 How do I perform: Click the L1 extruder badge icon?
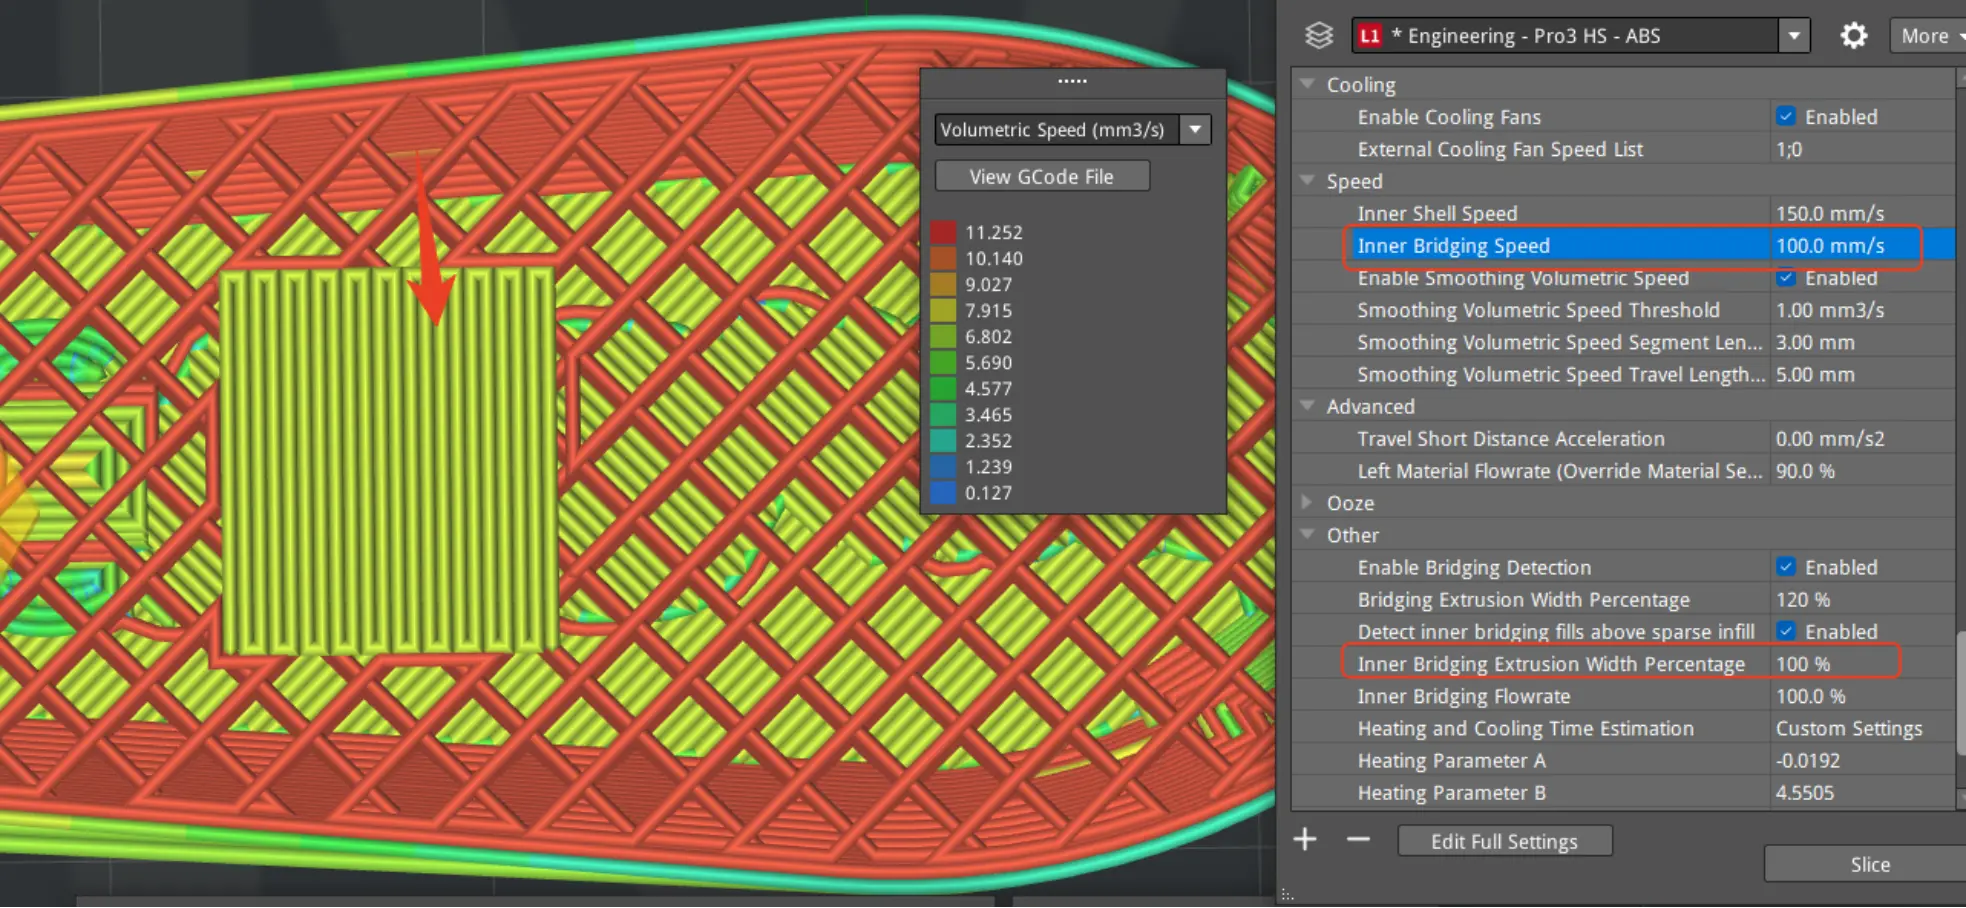pos(1370,36)
